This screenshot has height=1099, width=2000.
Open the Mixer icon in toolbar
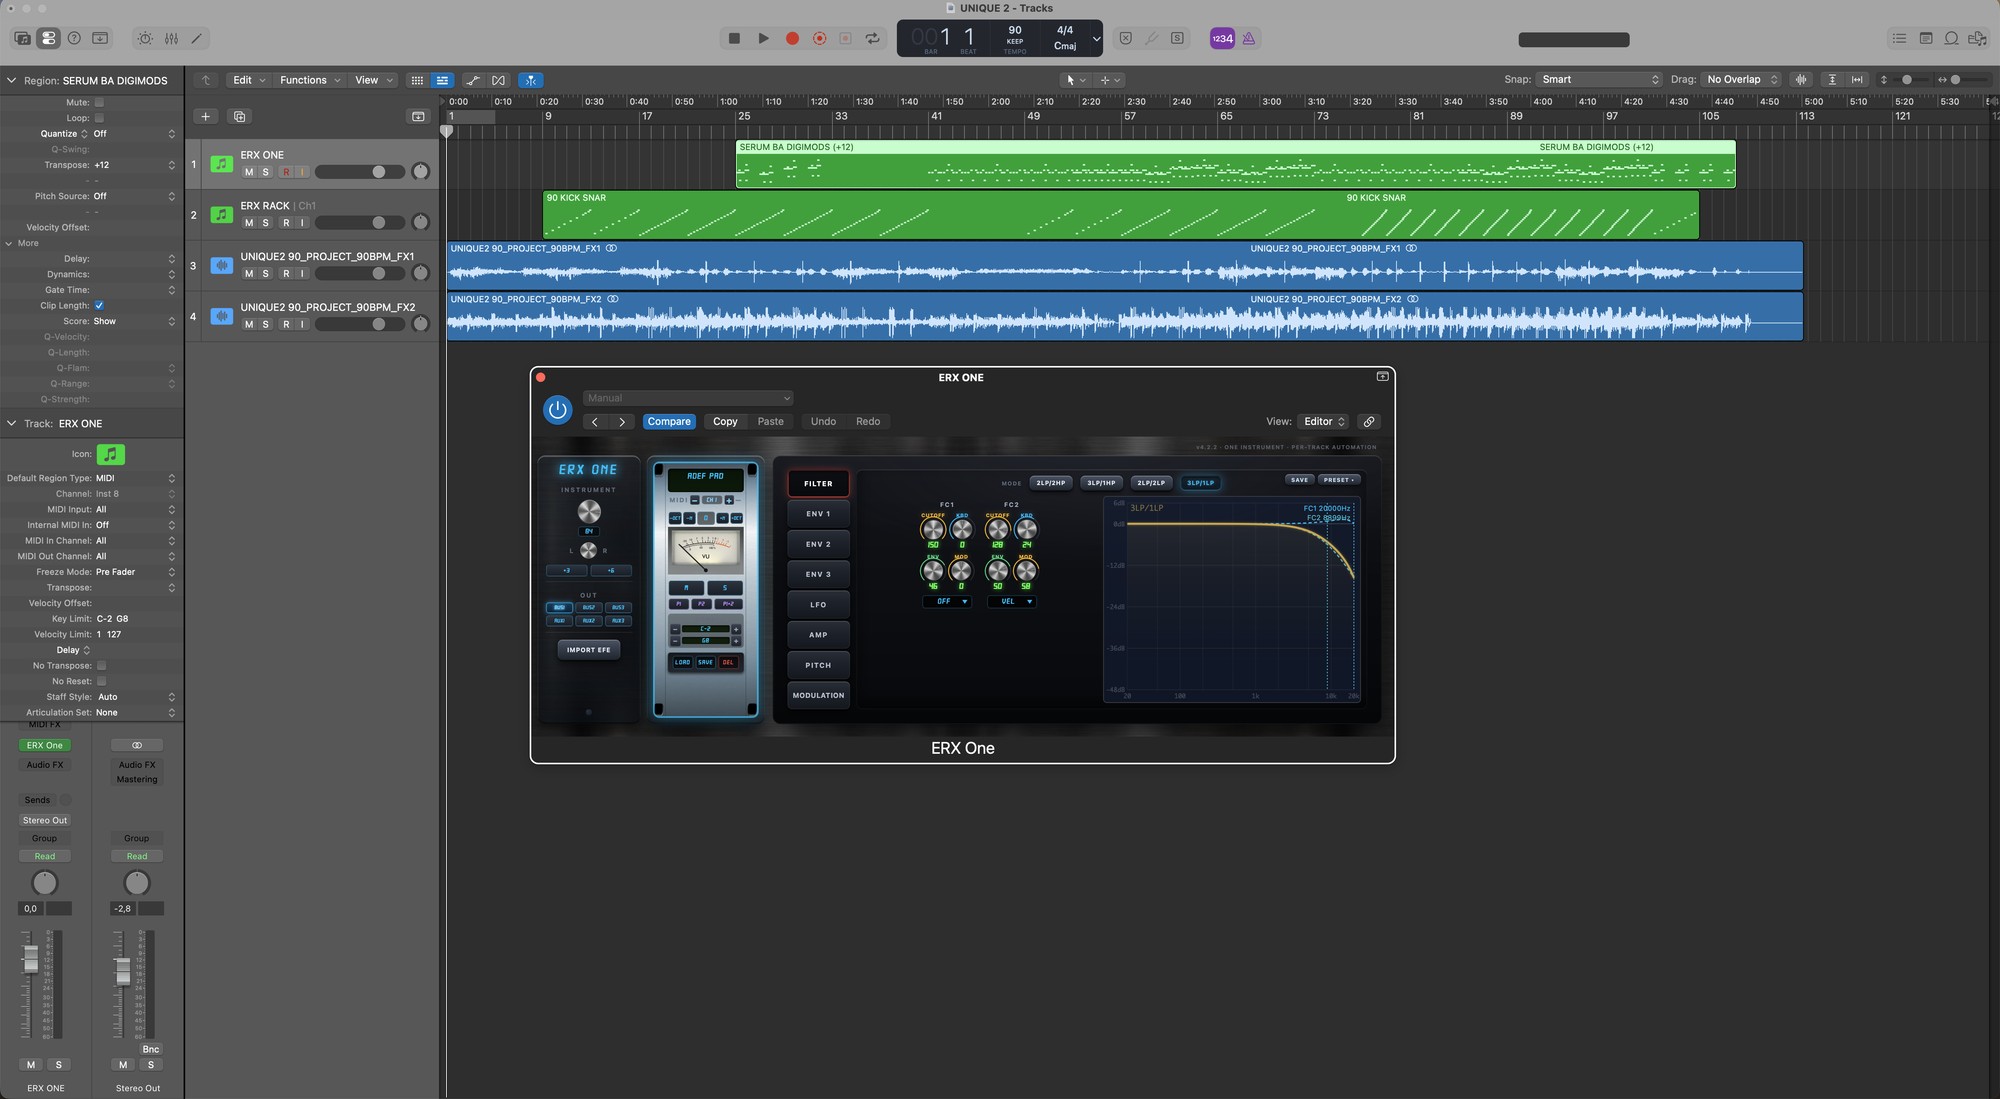[x=171, y=38]
